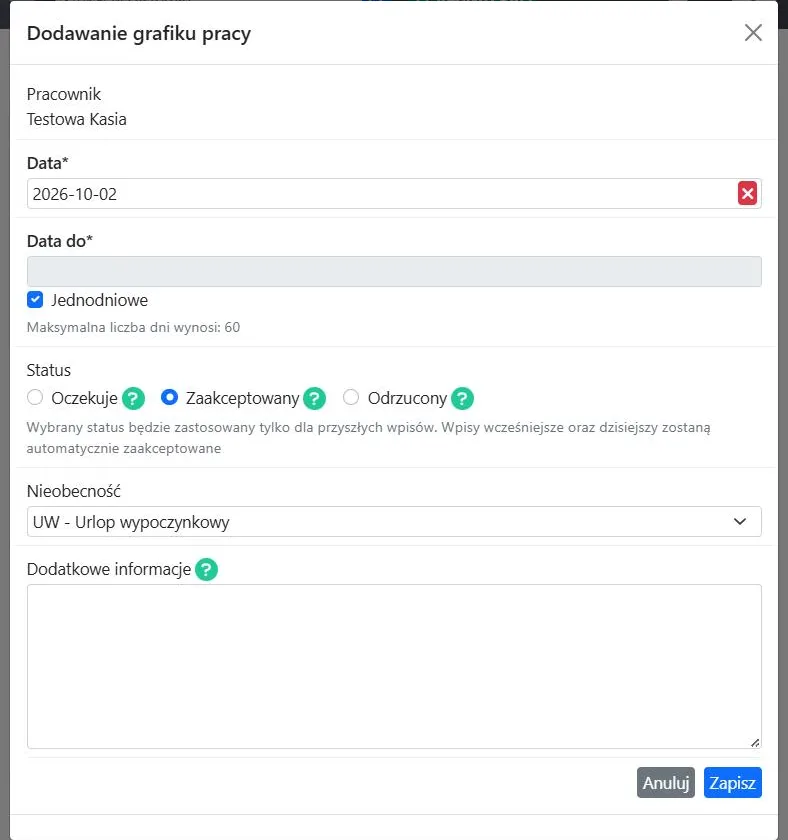Open help icon next to Zaakceptowany
Image resolution: width=788 pixels, height=840 pixels.
[314, 399]
